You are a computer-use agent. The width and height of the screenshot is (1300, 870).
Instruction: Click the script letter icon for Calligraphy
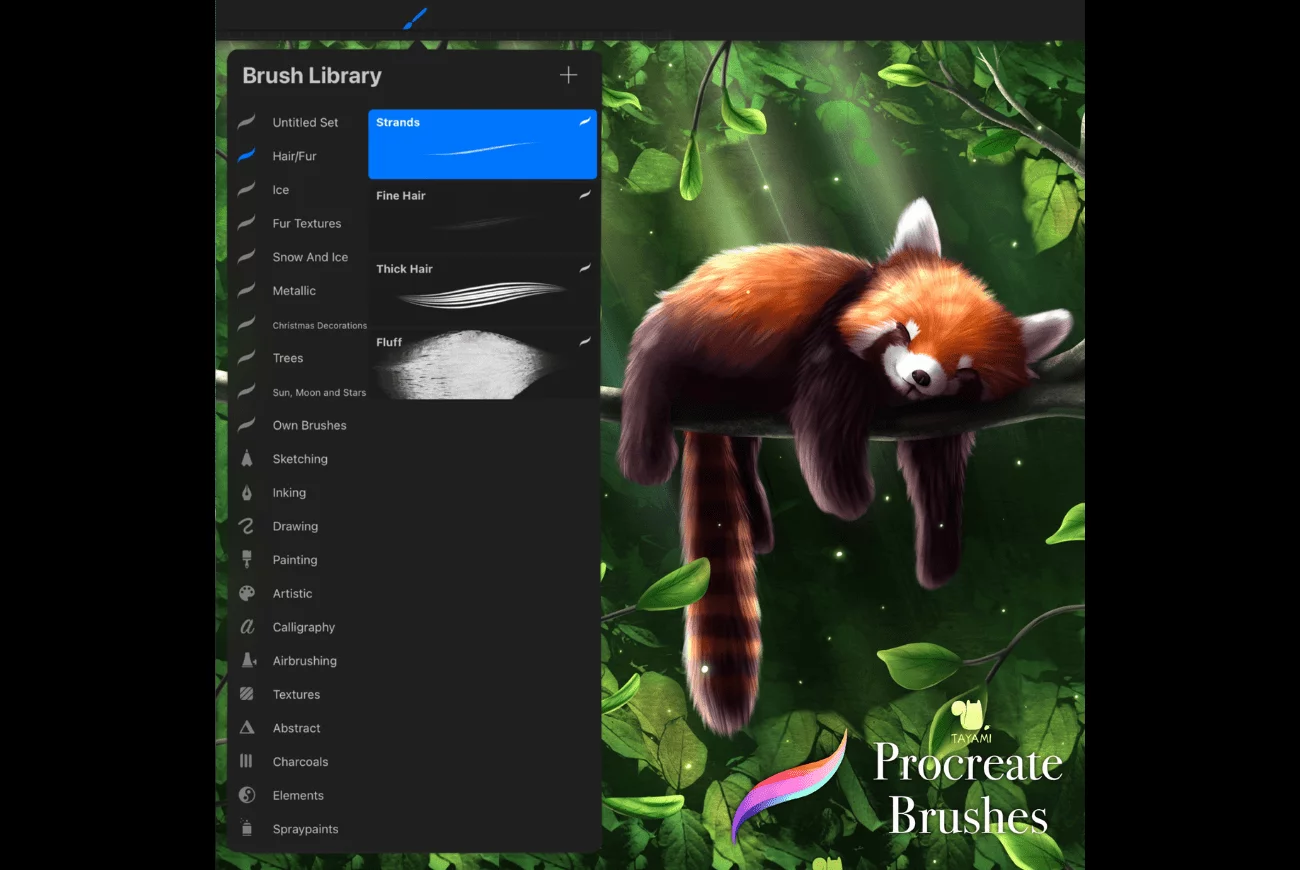pyautogui.click(x=246, y=627)
